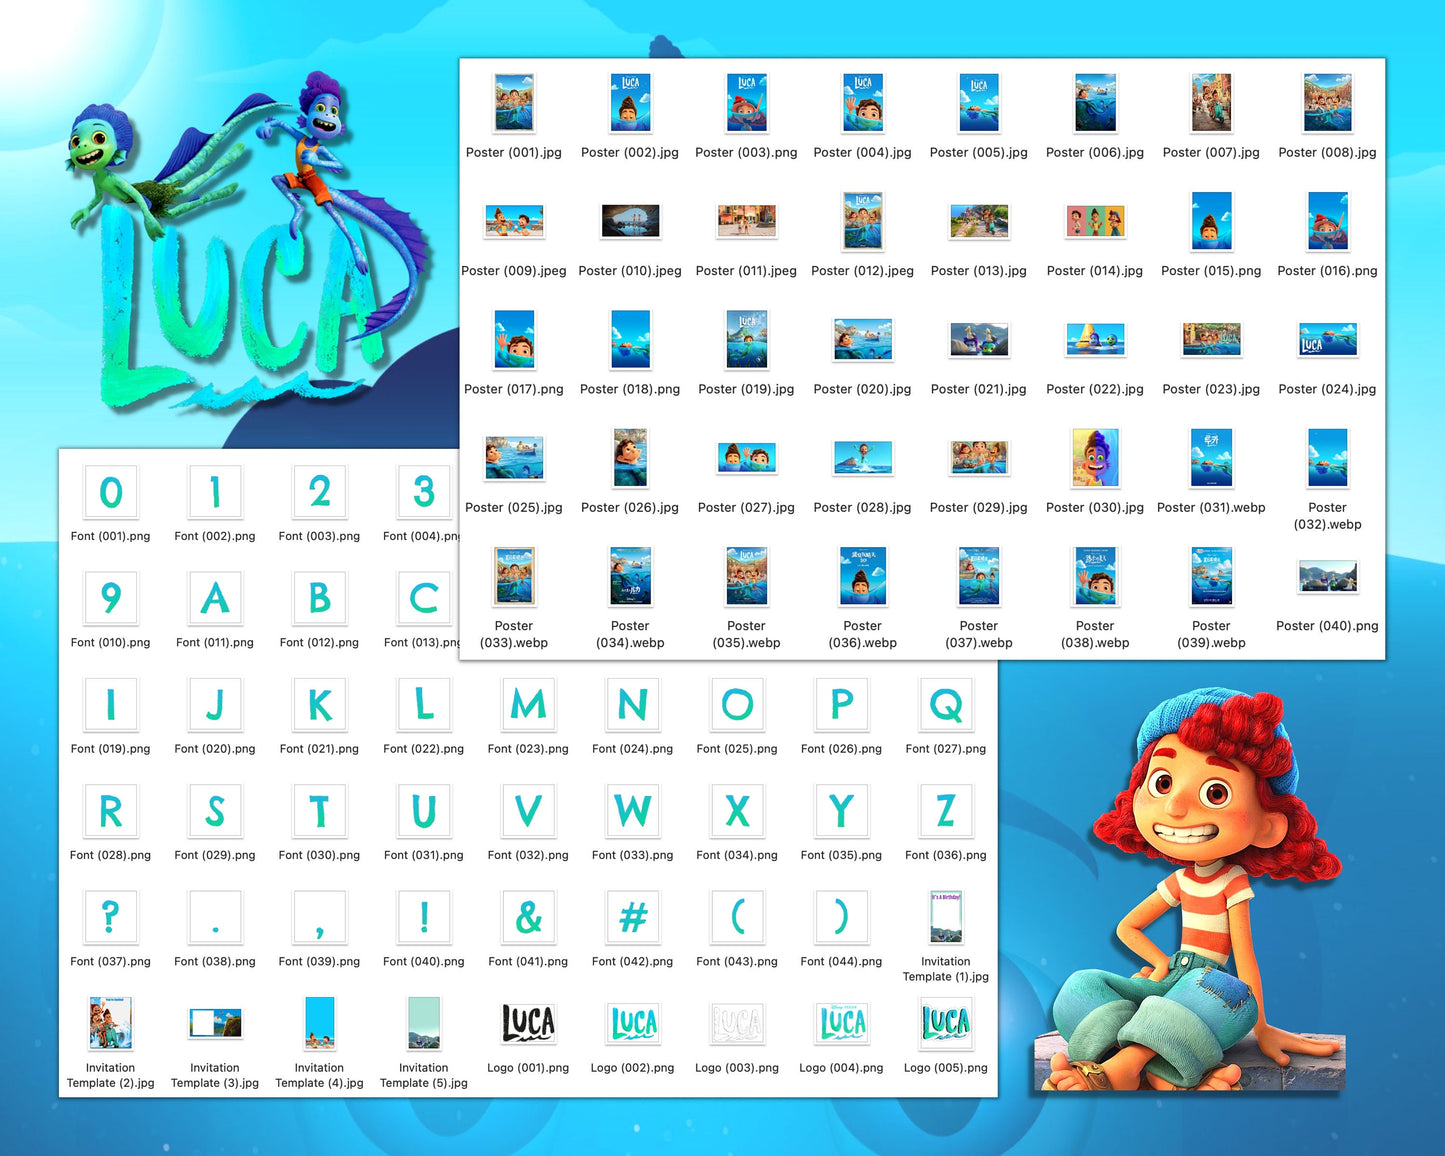Open Poster (010).jpeg showing the cave scene

click(630, 221)
